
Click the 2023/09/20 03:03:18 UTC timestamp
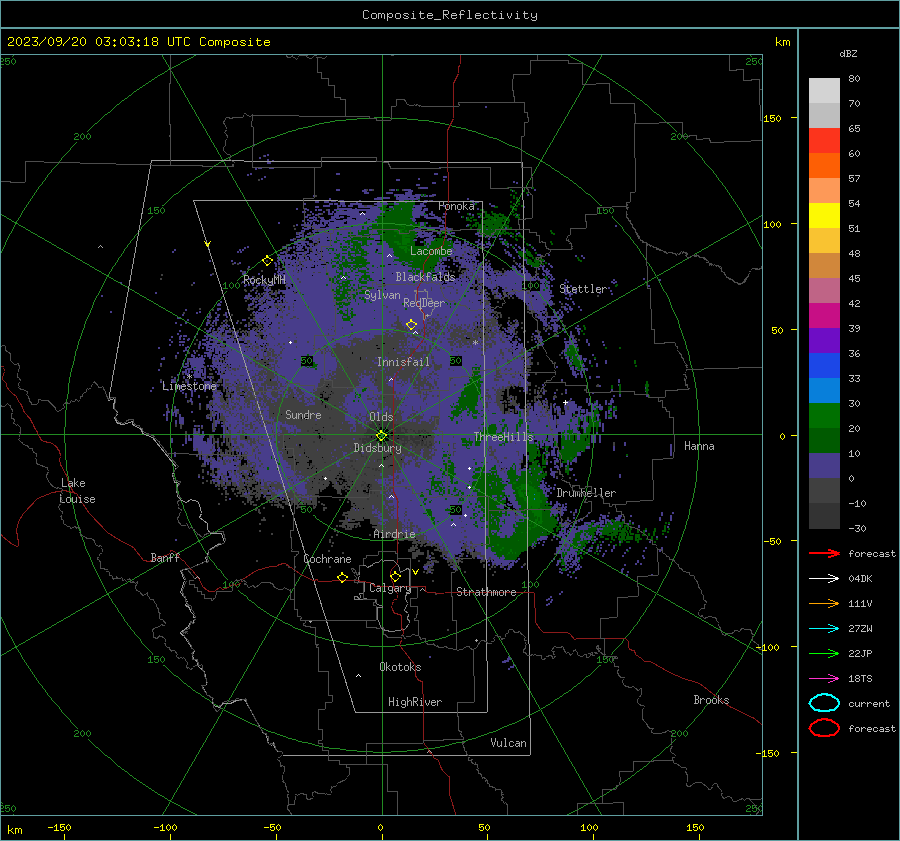click(138, 42)
